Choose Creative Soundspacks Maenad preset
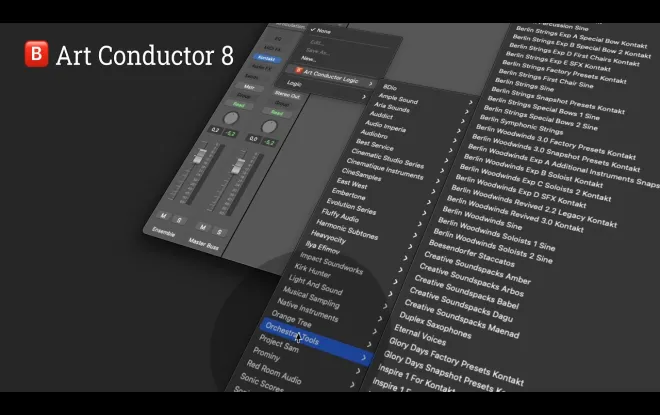Image resolution: width=660 pixels, height=415 pixels. [x=461, y=318]
